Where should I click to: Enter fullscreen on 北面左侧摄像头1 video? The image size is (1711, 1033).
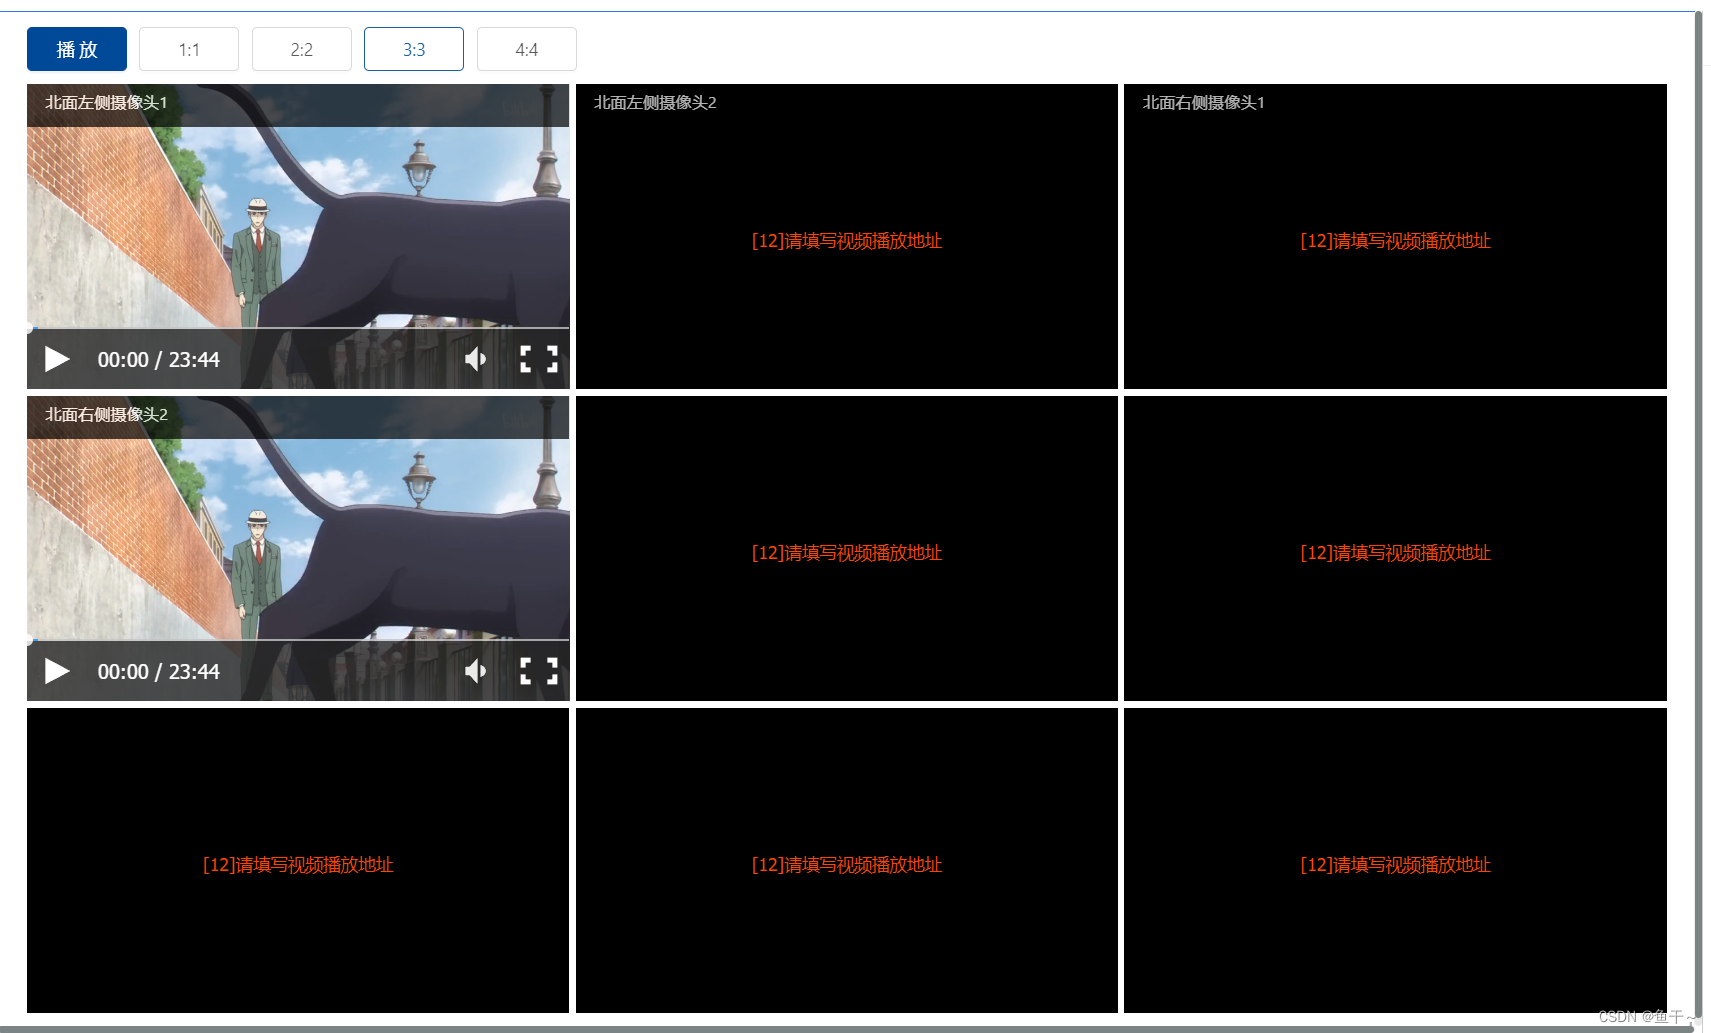pyautogui.click(x=539, y=359)
